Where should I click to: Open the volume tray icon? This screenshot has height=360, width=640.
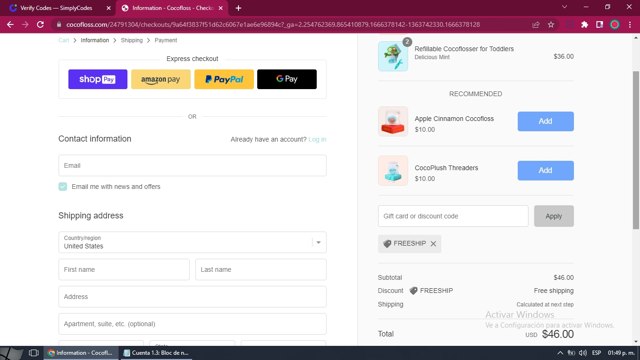[x=583, y=353]
